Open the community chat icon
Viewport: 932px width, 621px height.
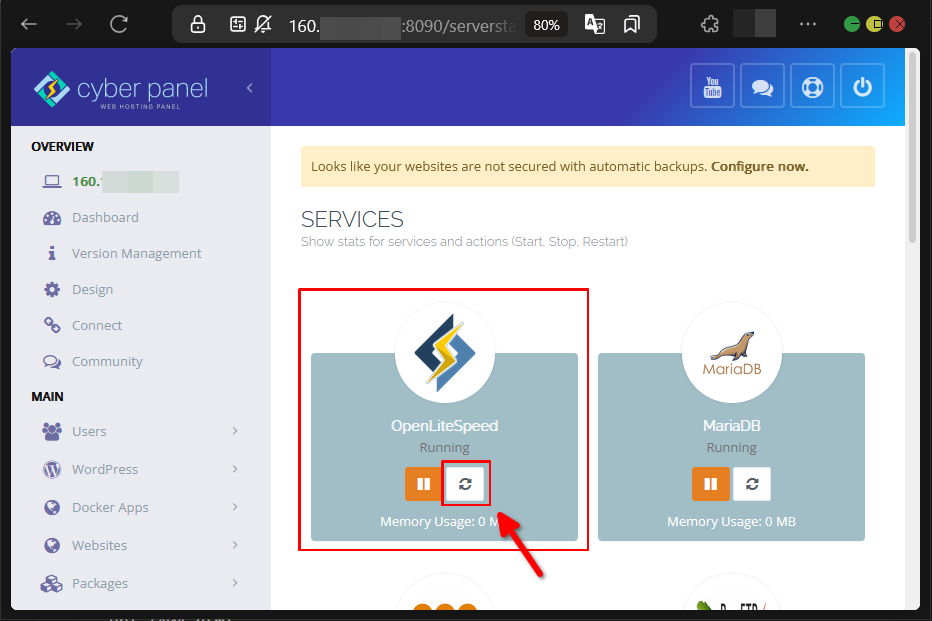click(x=762, y=87)
